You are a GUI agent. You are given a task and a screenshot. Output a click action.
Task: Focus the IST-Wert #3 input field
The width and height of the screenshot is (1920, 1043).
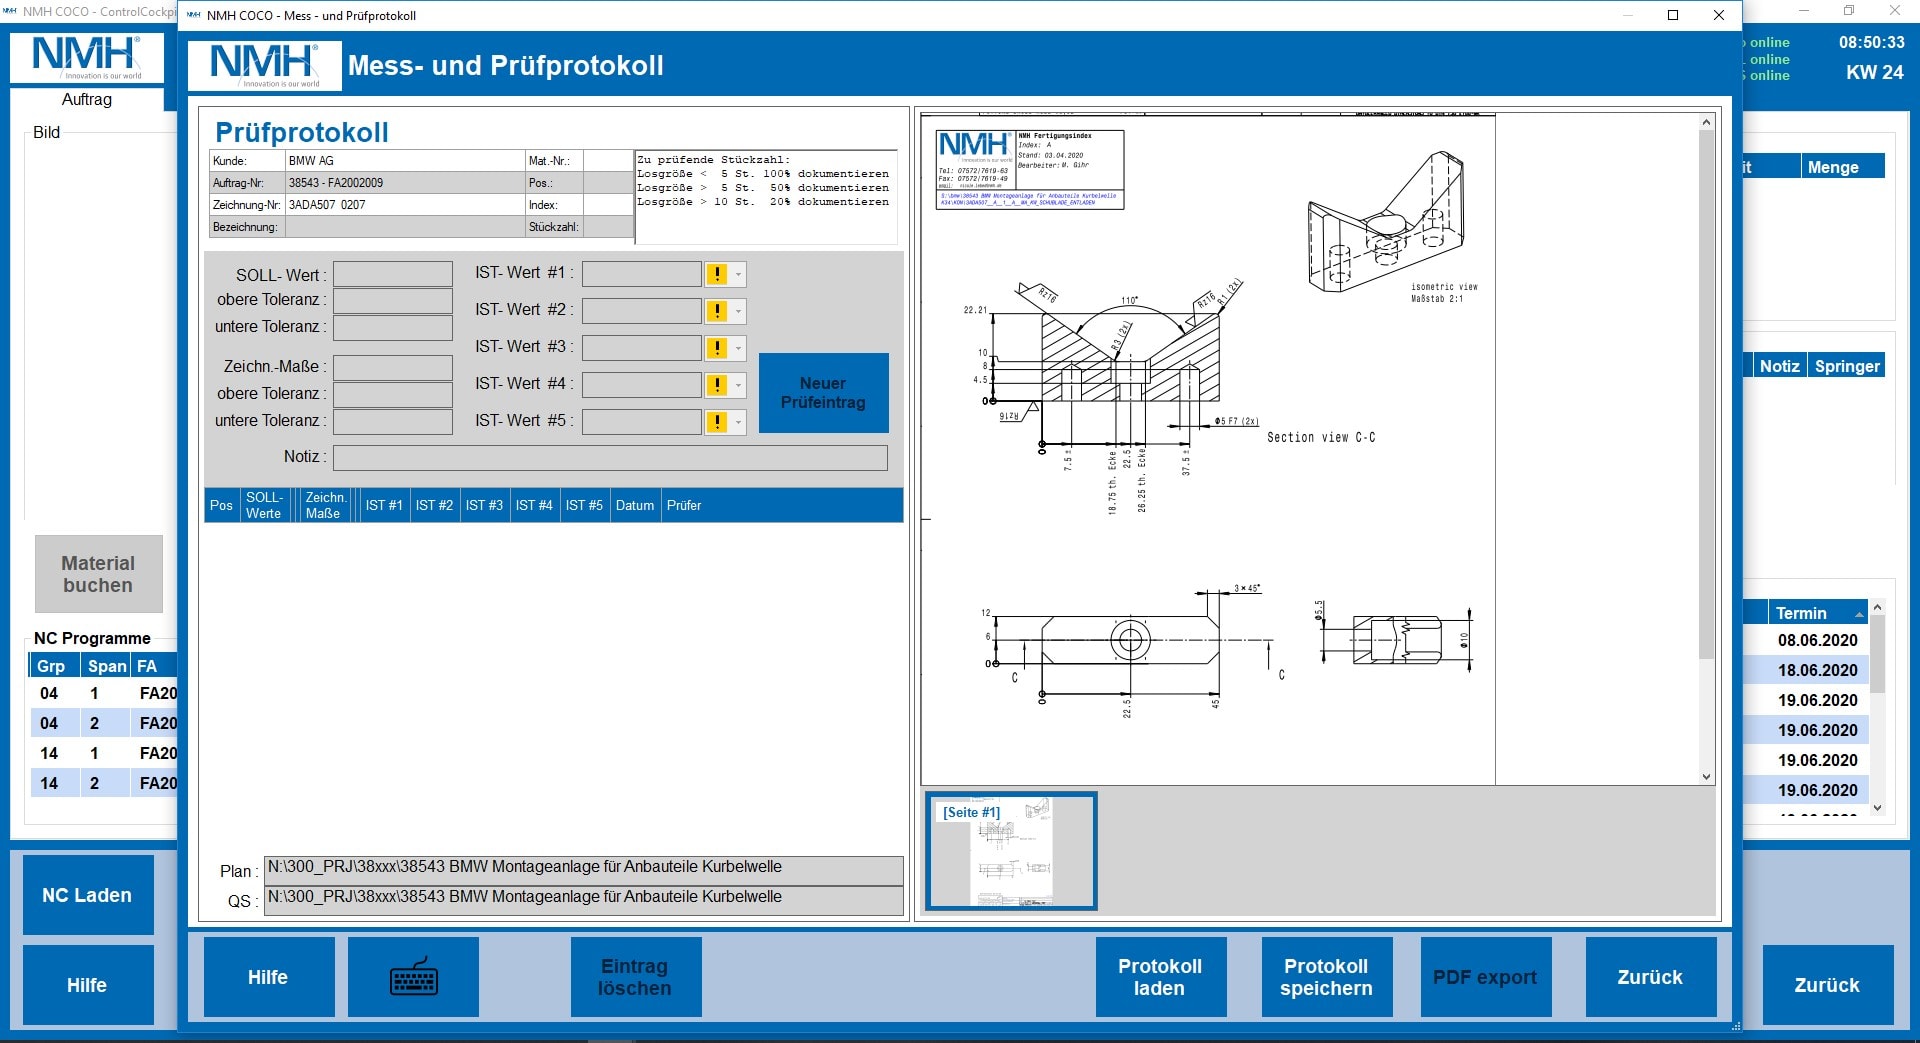coord(642,348)
